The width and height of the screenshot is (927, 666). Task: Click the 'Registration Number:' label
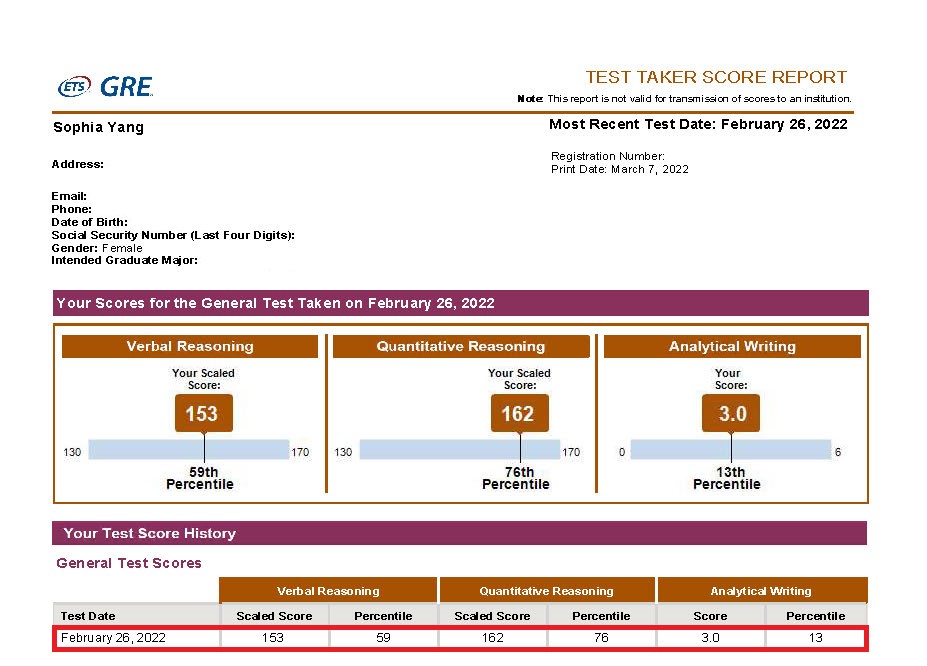(608, 156)
